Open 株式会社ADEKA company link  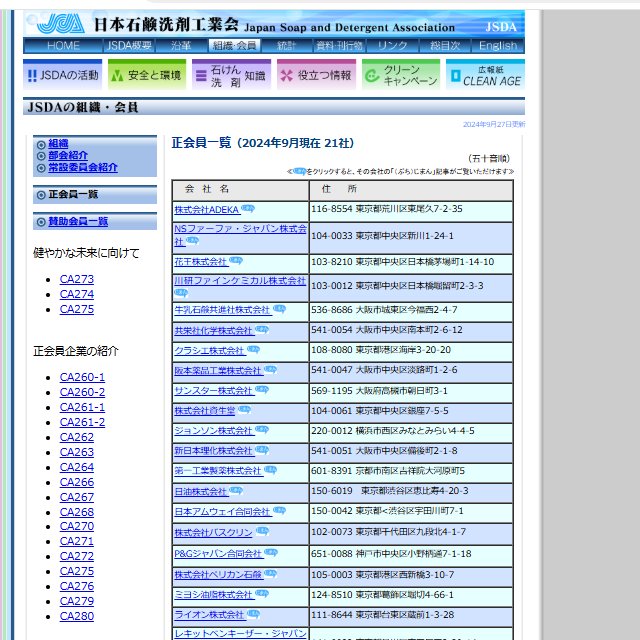[207, 210]
